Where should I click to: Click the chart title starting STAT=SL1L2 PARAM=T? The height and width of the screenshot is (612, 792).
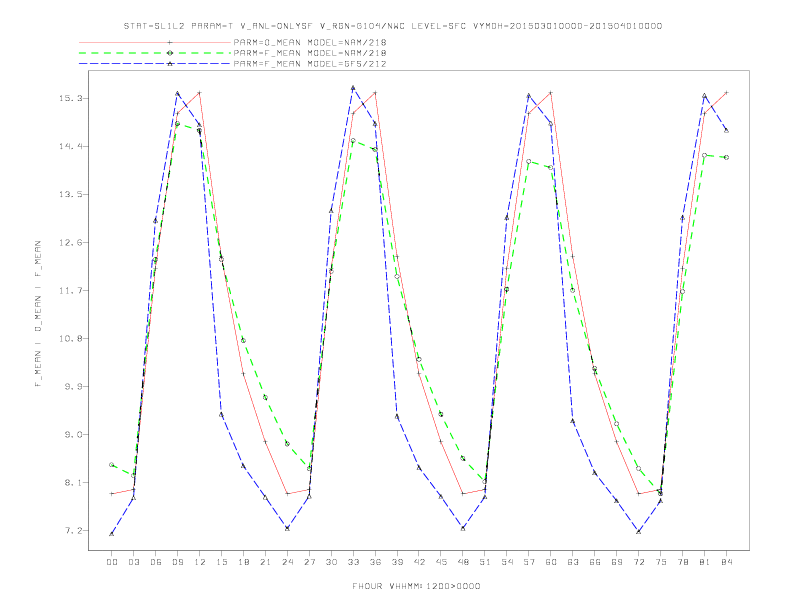coord(392,26)
